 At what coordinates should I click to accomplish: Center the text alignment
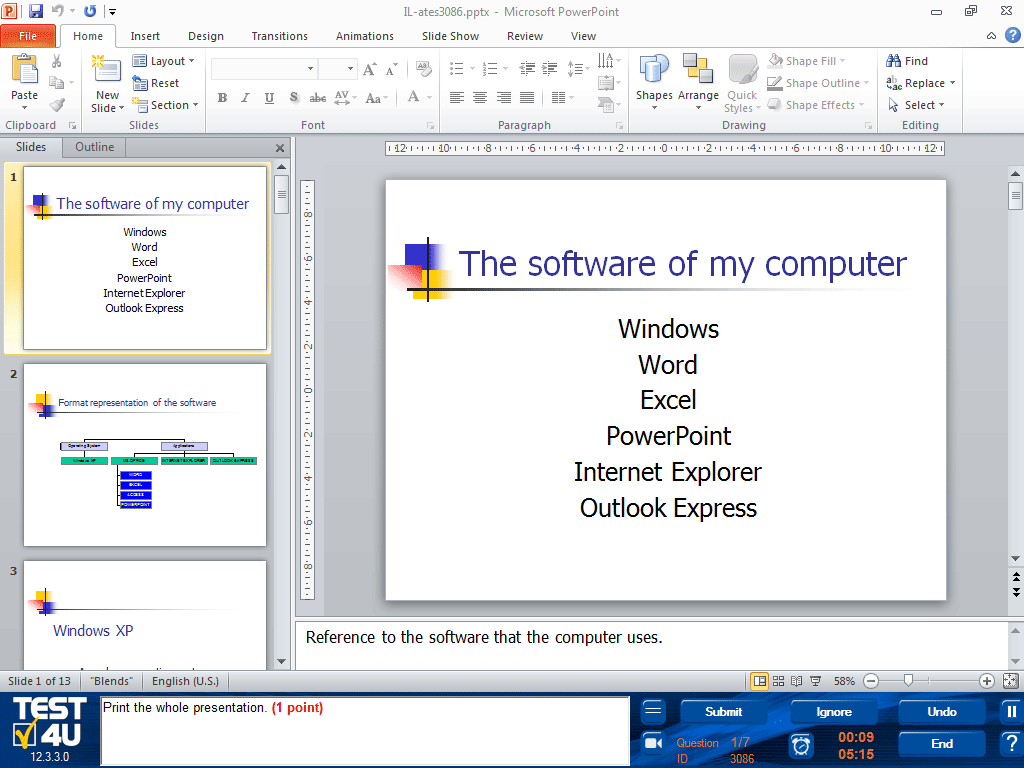pos(480,97)
